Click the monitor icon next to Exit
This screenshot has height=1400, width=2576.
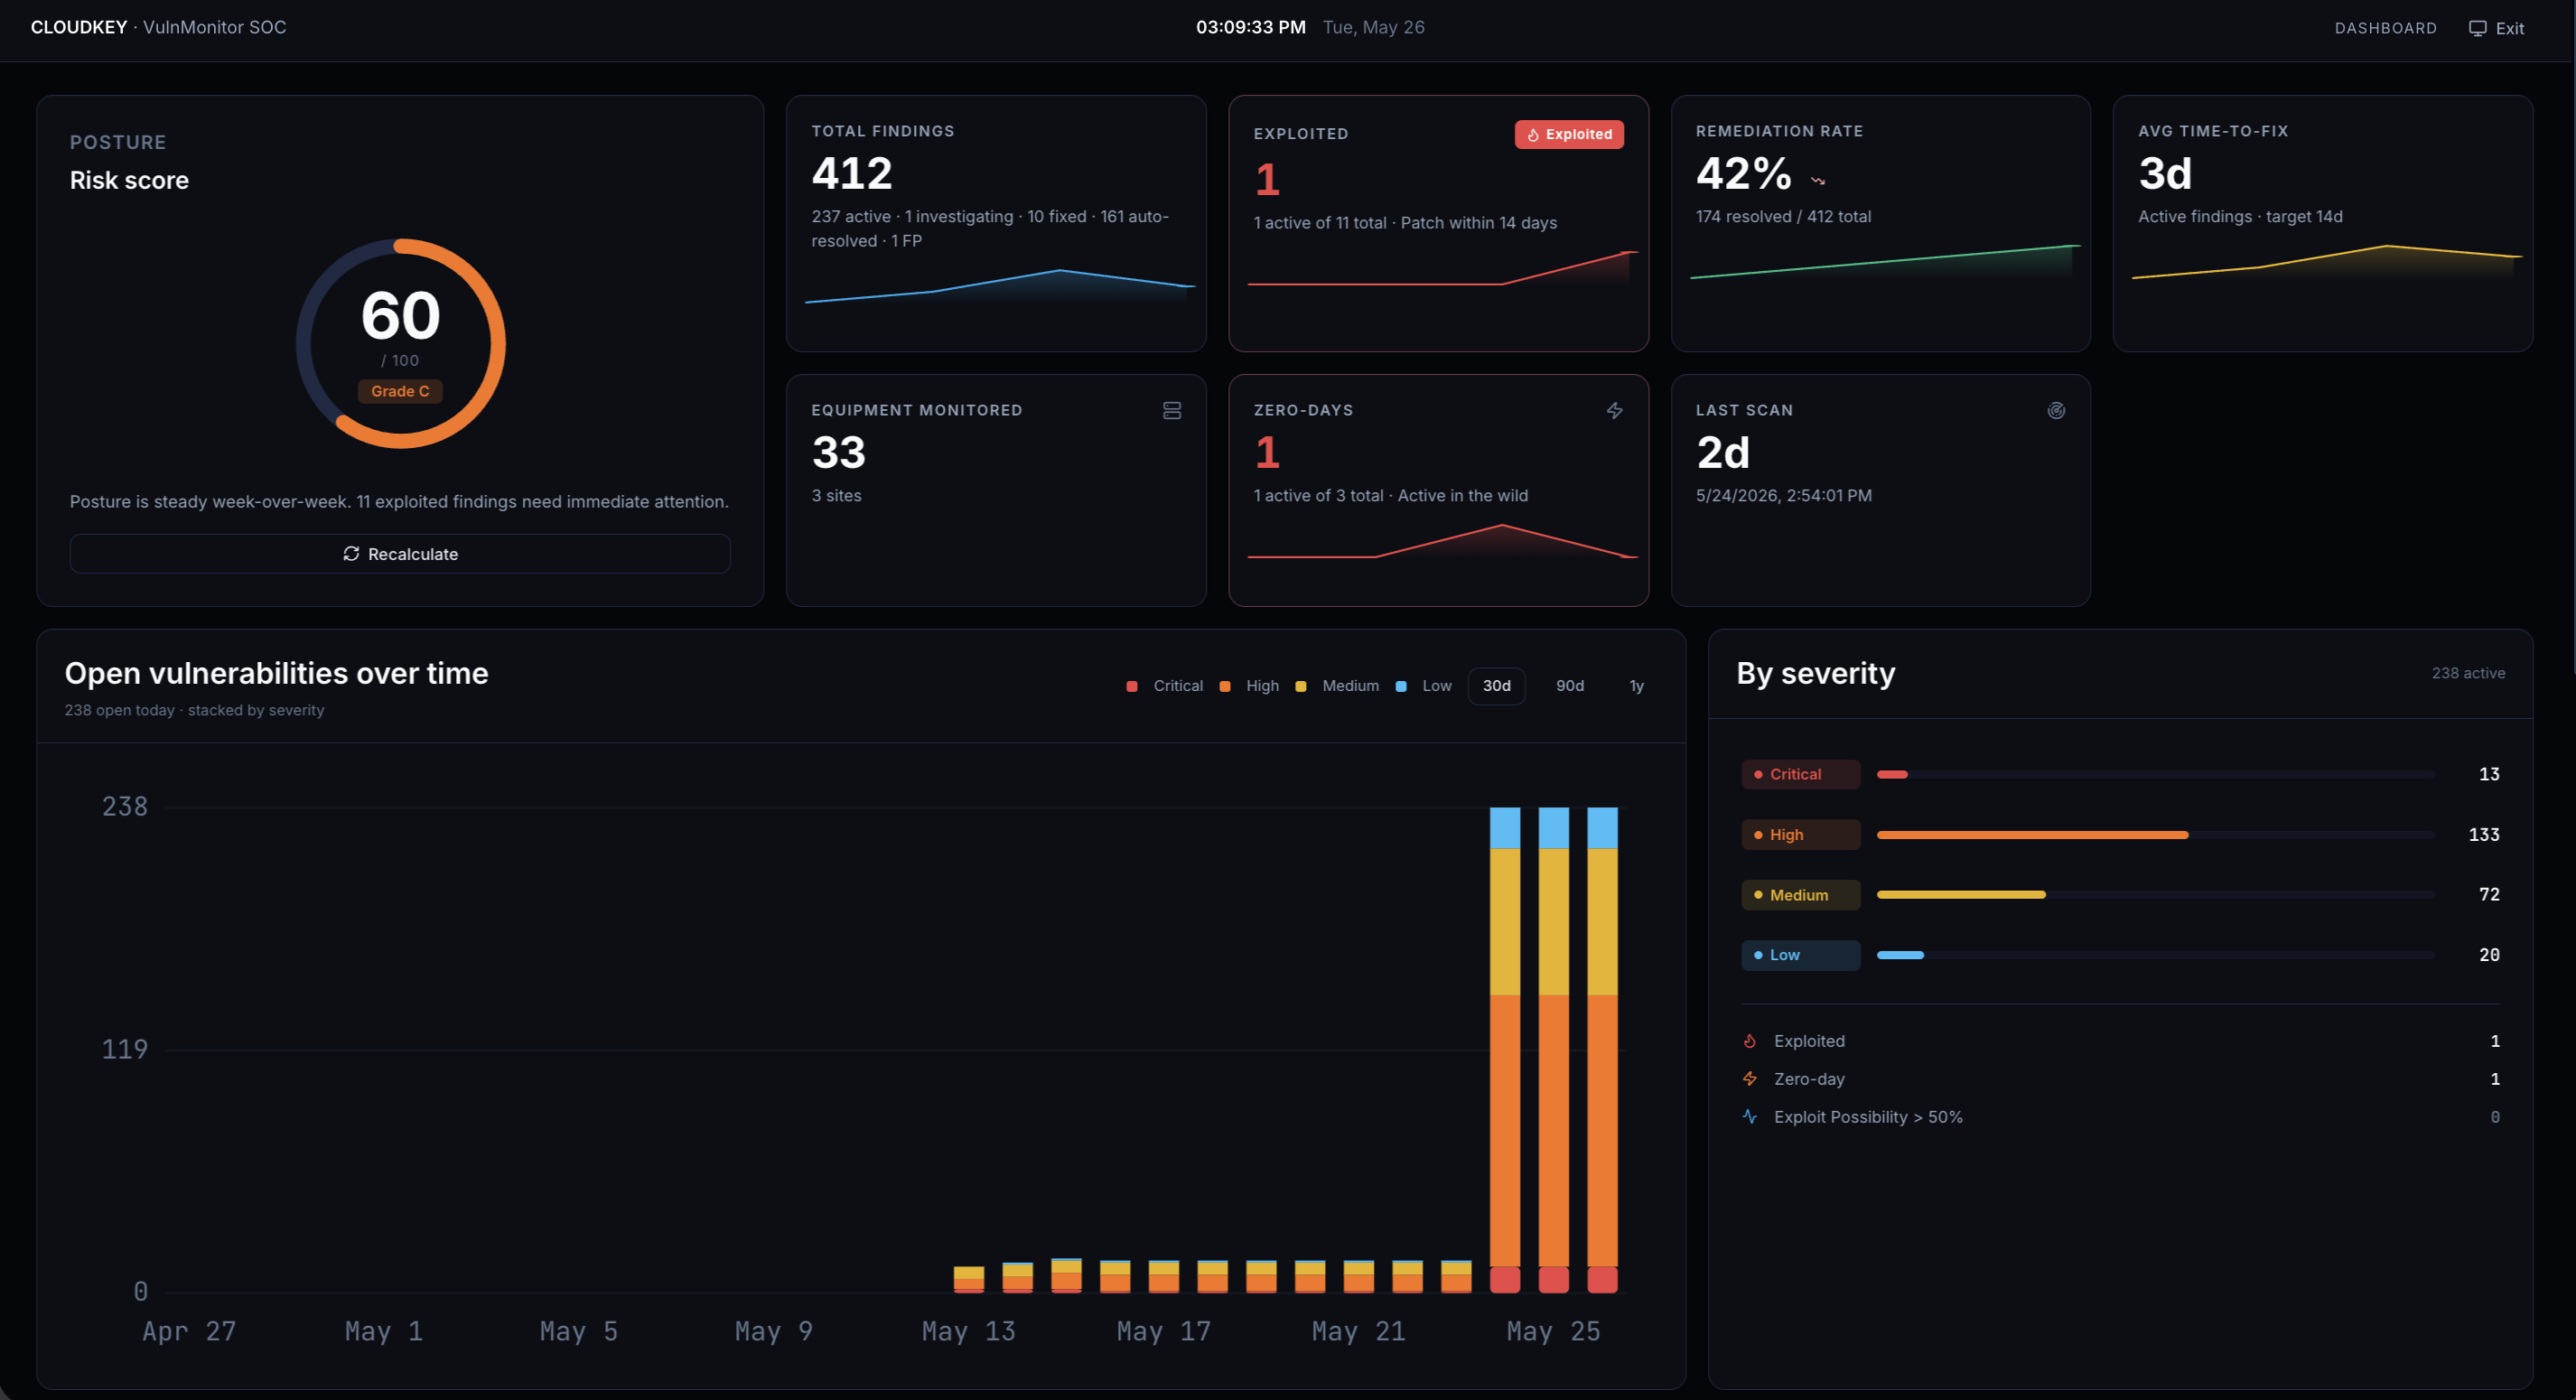pos(2477,28)
